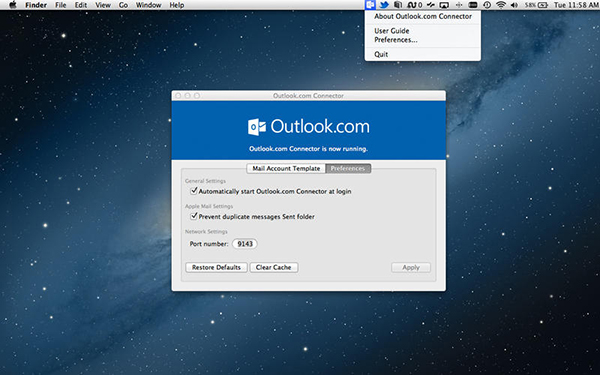Click the Time Machine clock icon
The height and width of the screenshot is (375, 600).
[487, 5]
